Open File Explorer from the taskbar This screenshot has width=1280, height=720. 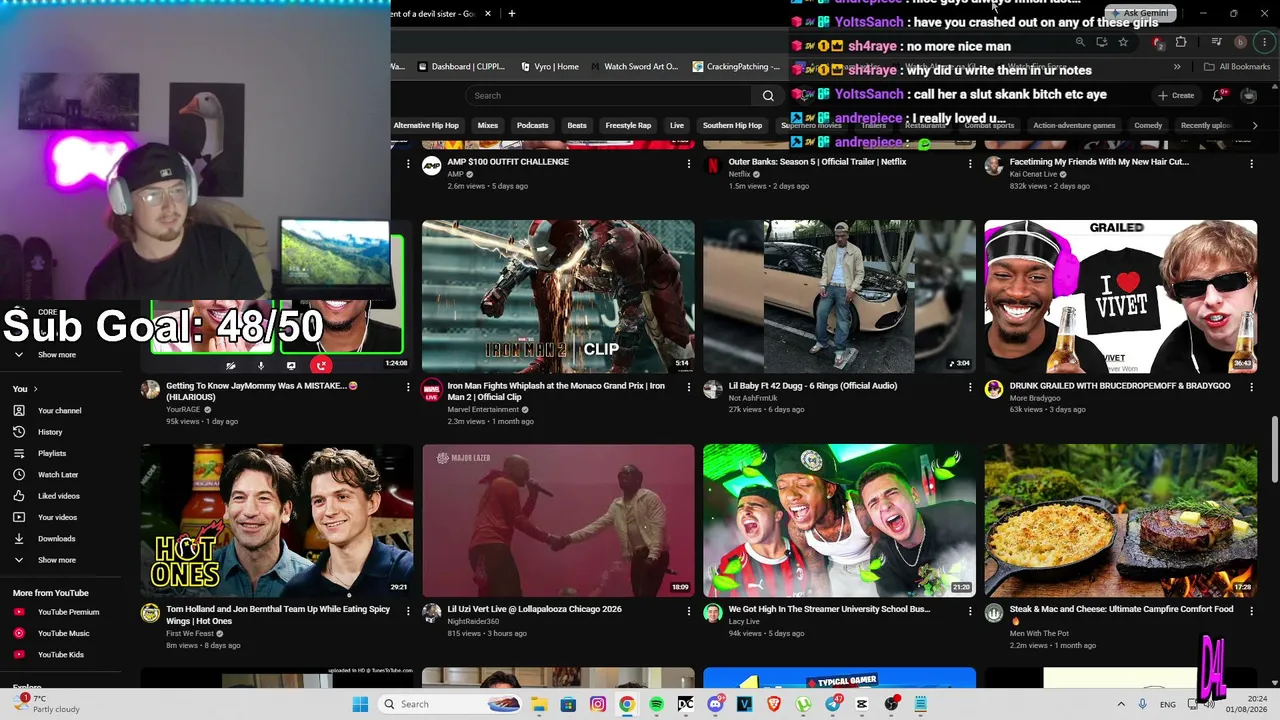pyautogui.click(x=538, y=704)
